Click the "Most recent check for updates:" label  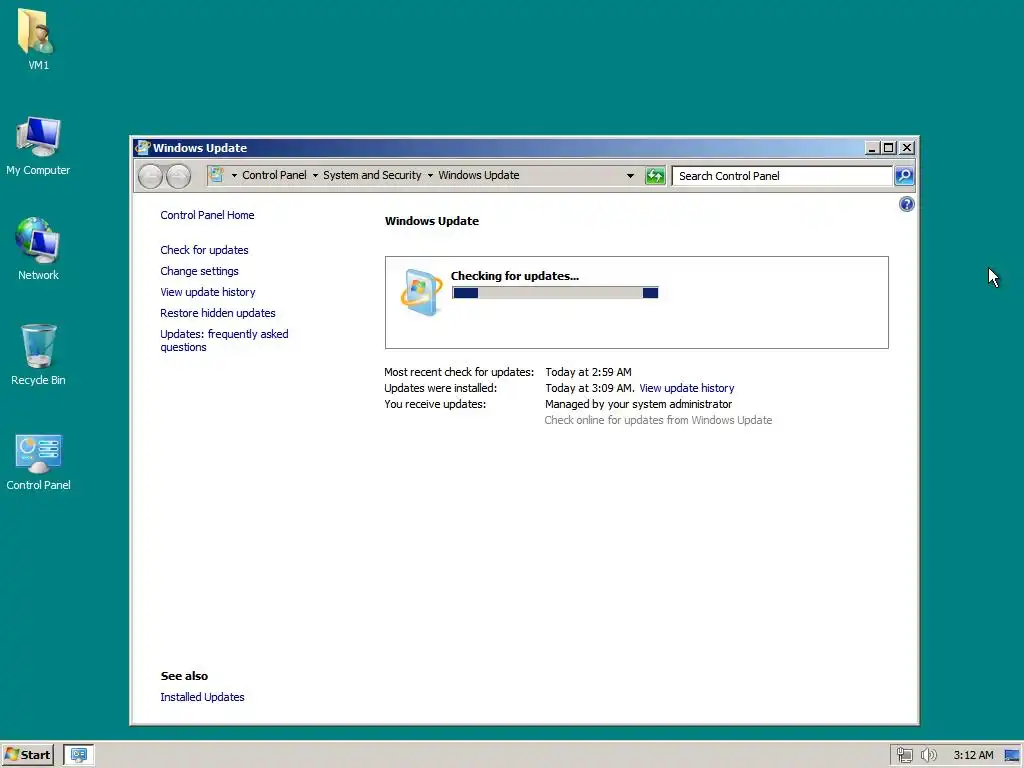pos(458,372)
